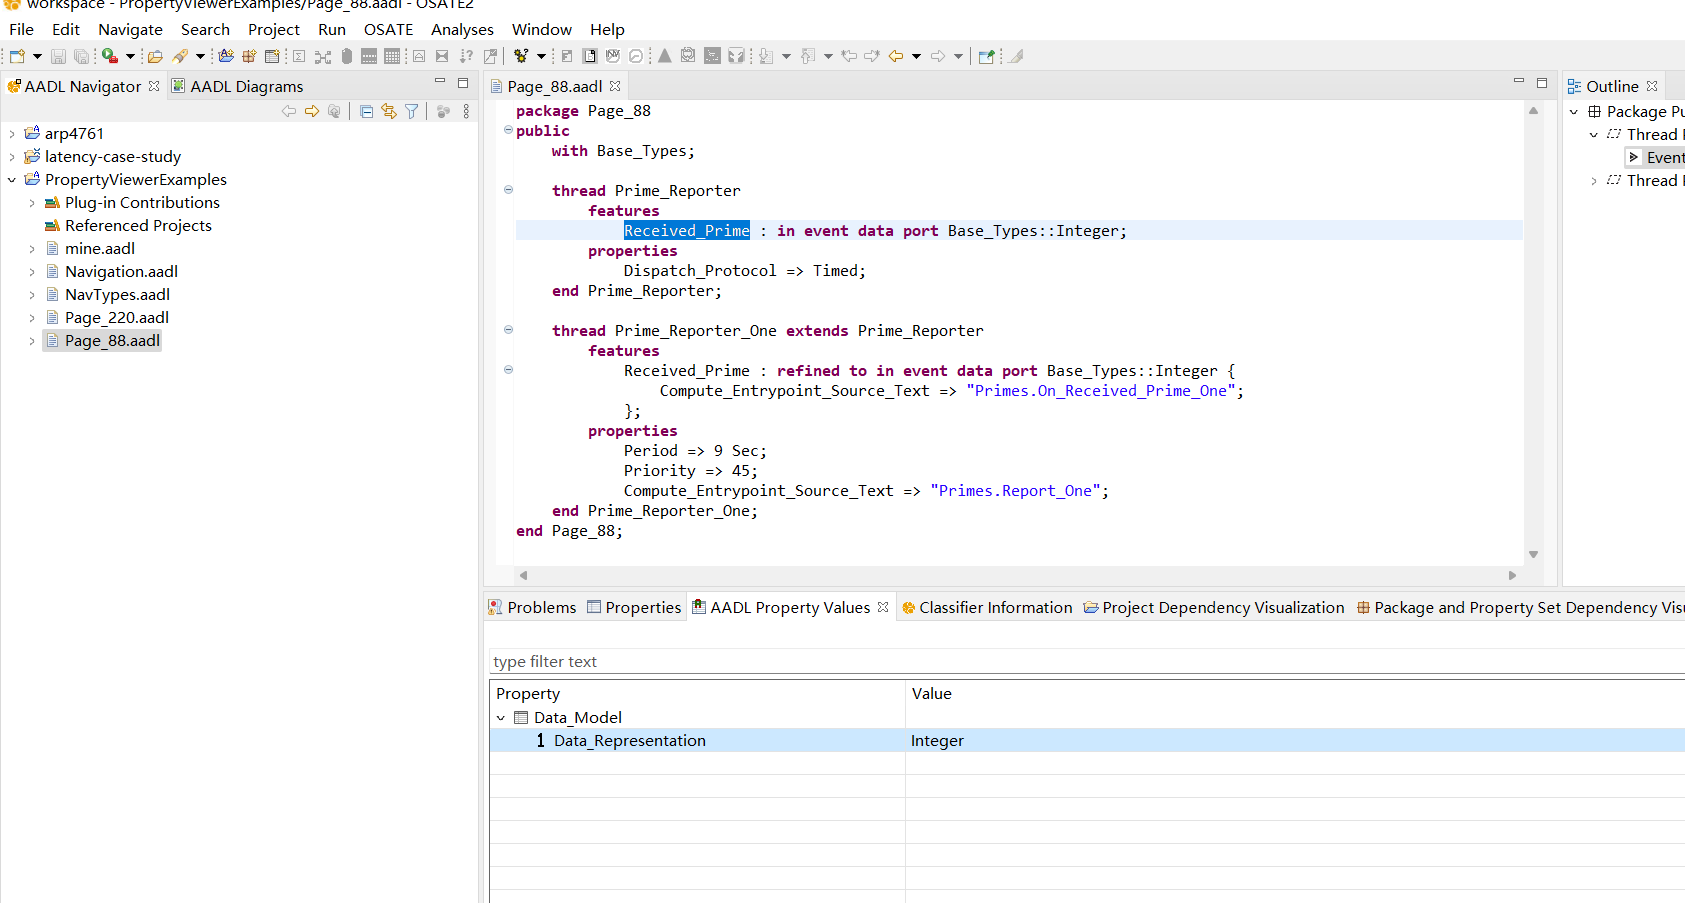Click the Previous Annotation toolbar icon
The image size is (1685, 903).
809,56
